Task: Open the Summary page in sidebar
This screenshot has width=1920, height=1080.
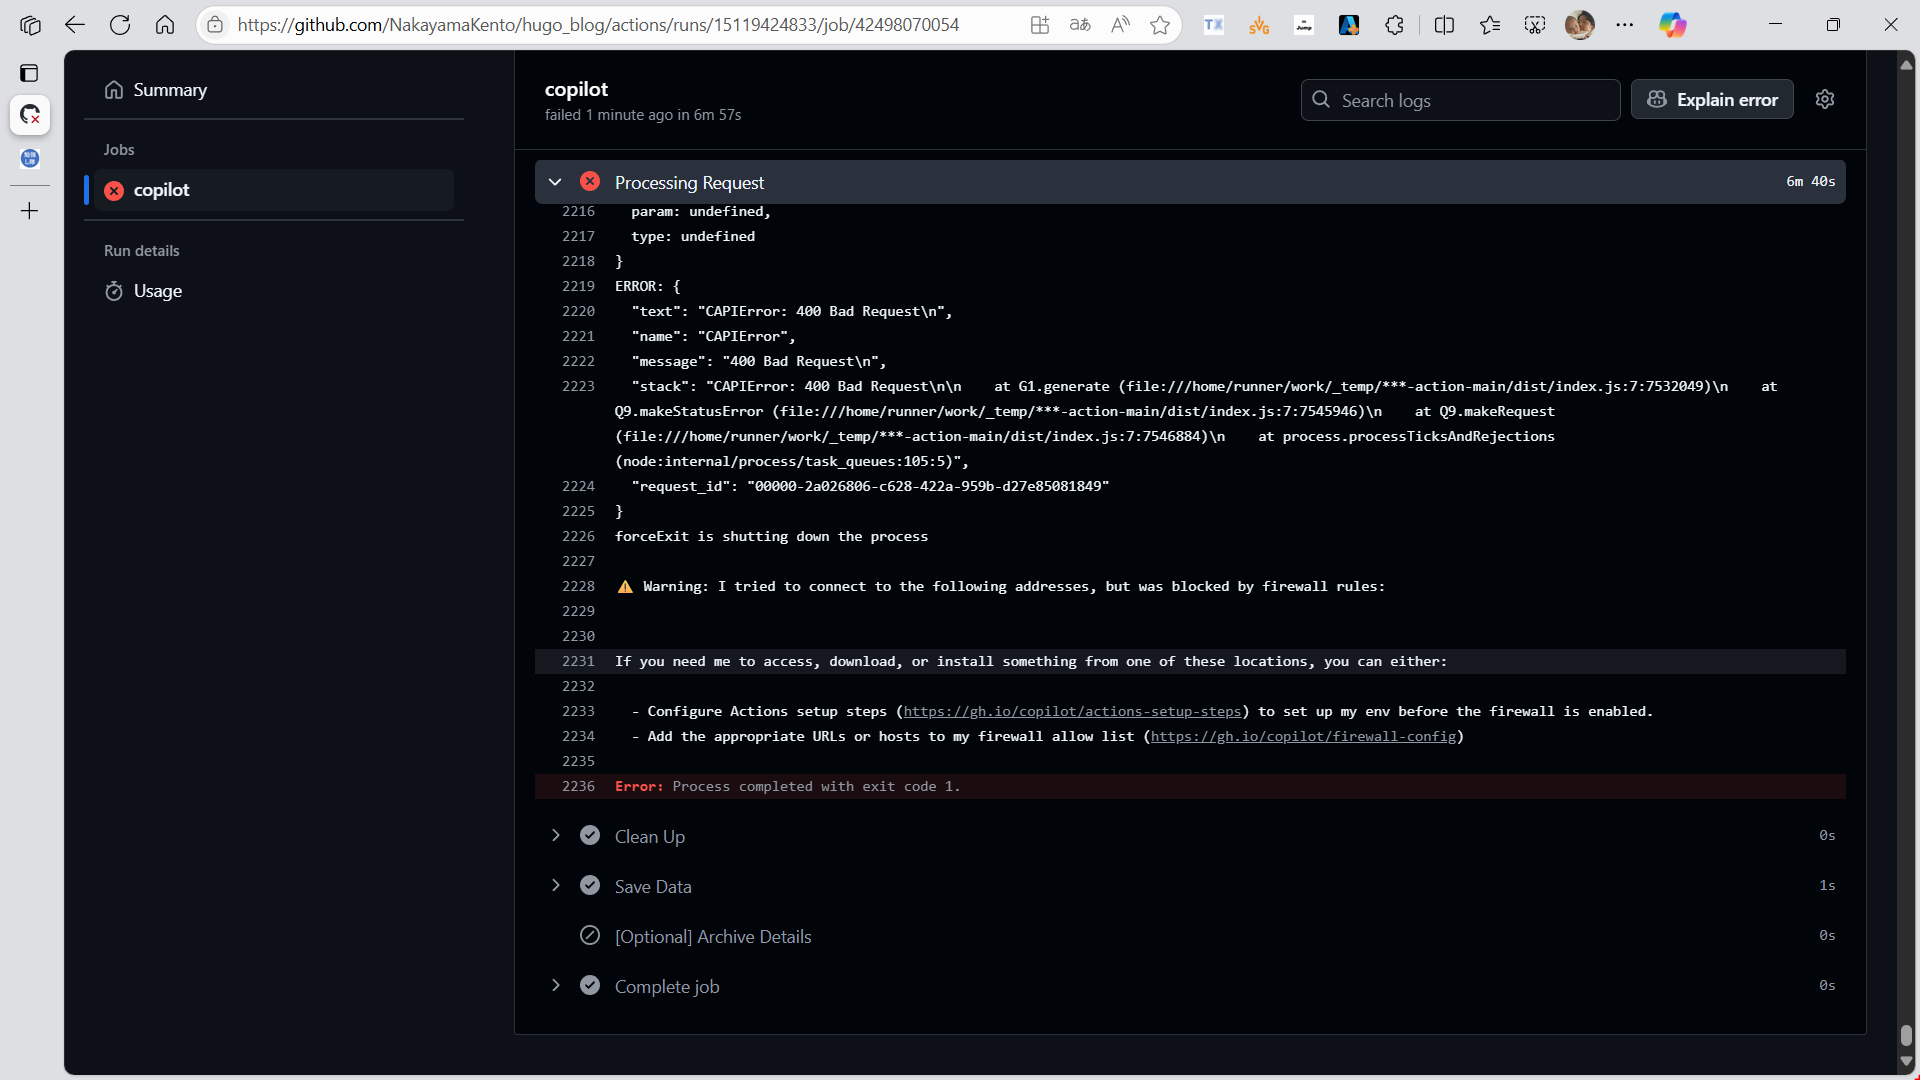Action: (170, 90)
